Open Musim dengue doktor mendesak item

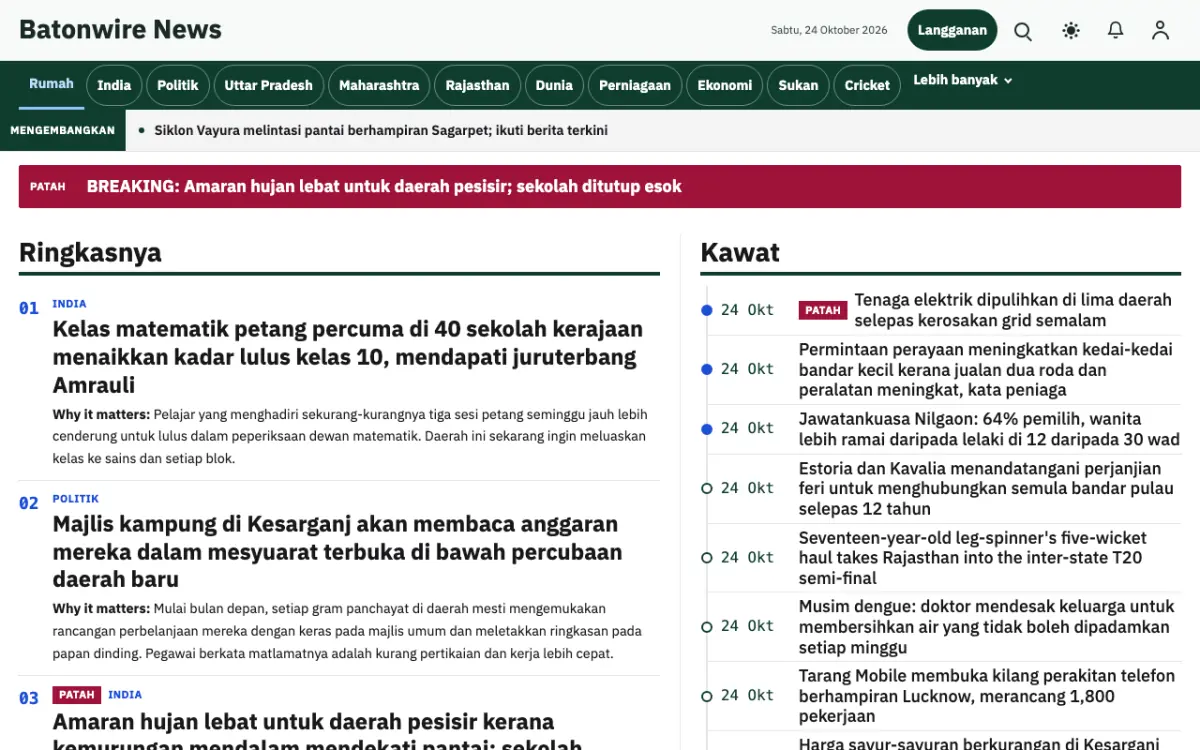click(986, 626)
